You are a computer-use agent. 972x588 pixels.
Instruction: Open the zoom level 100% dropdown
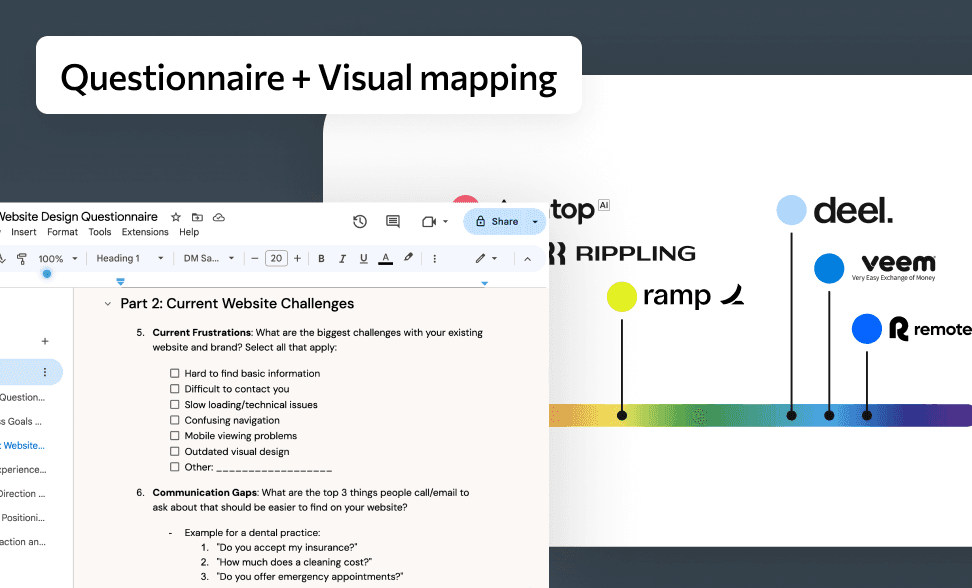(58, 258)
